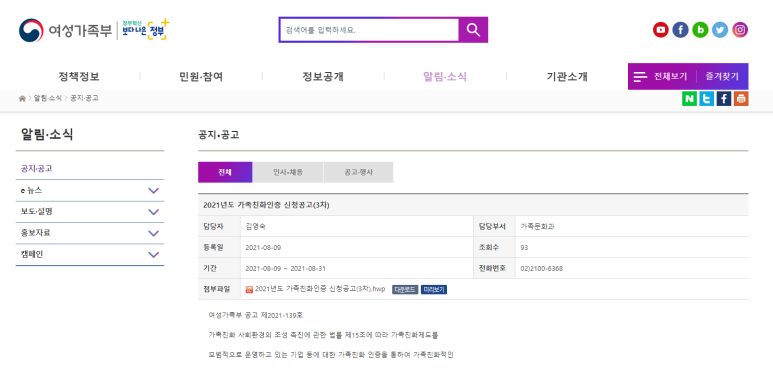
Task: Click post title 2021년도 가족친화인증 신청공고(3차)
Action: (x=266, y=205)
